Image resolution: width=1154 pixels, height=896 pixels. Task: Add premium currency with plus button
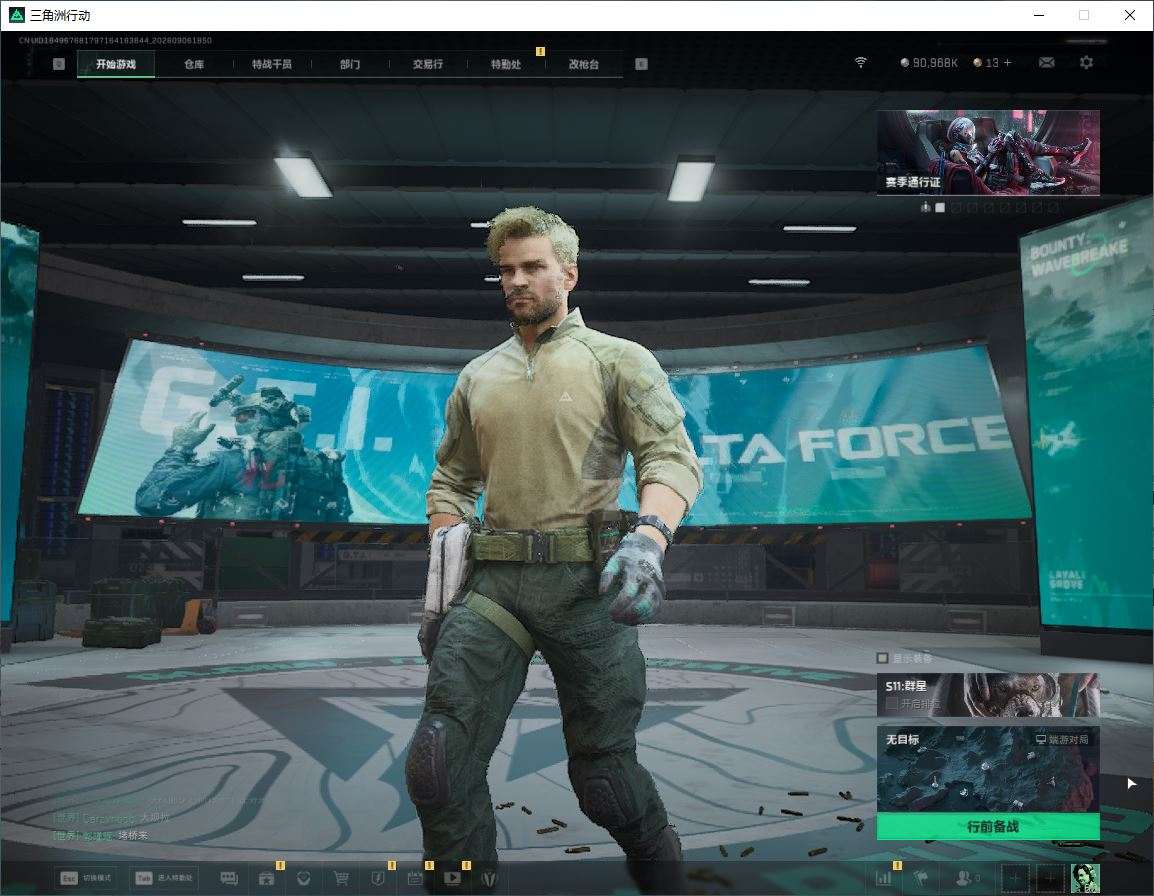(x=1008, y=63)
